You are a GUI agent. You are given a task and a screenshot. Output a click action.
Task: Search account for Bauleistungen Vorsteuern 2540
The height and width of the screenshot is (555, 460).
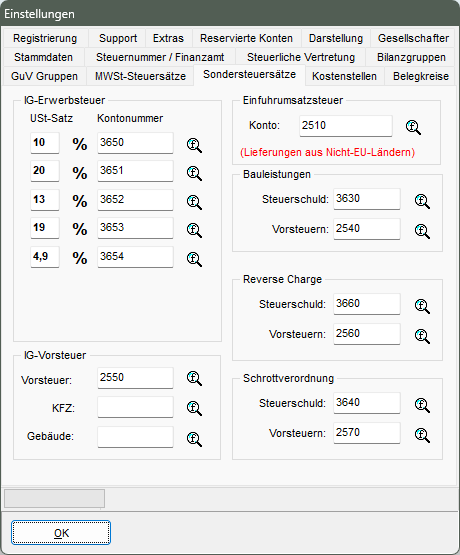[422, 231]
